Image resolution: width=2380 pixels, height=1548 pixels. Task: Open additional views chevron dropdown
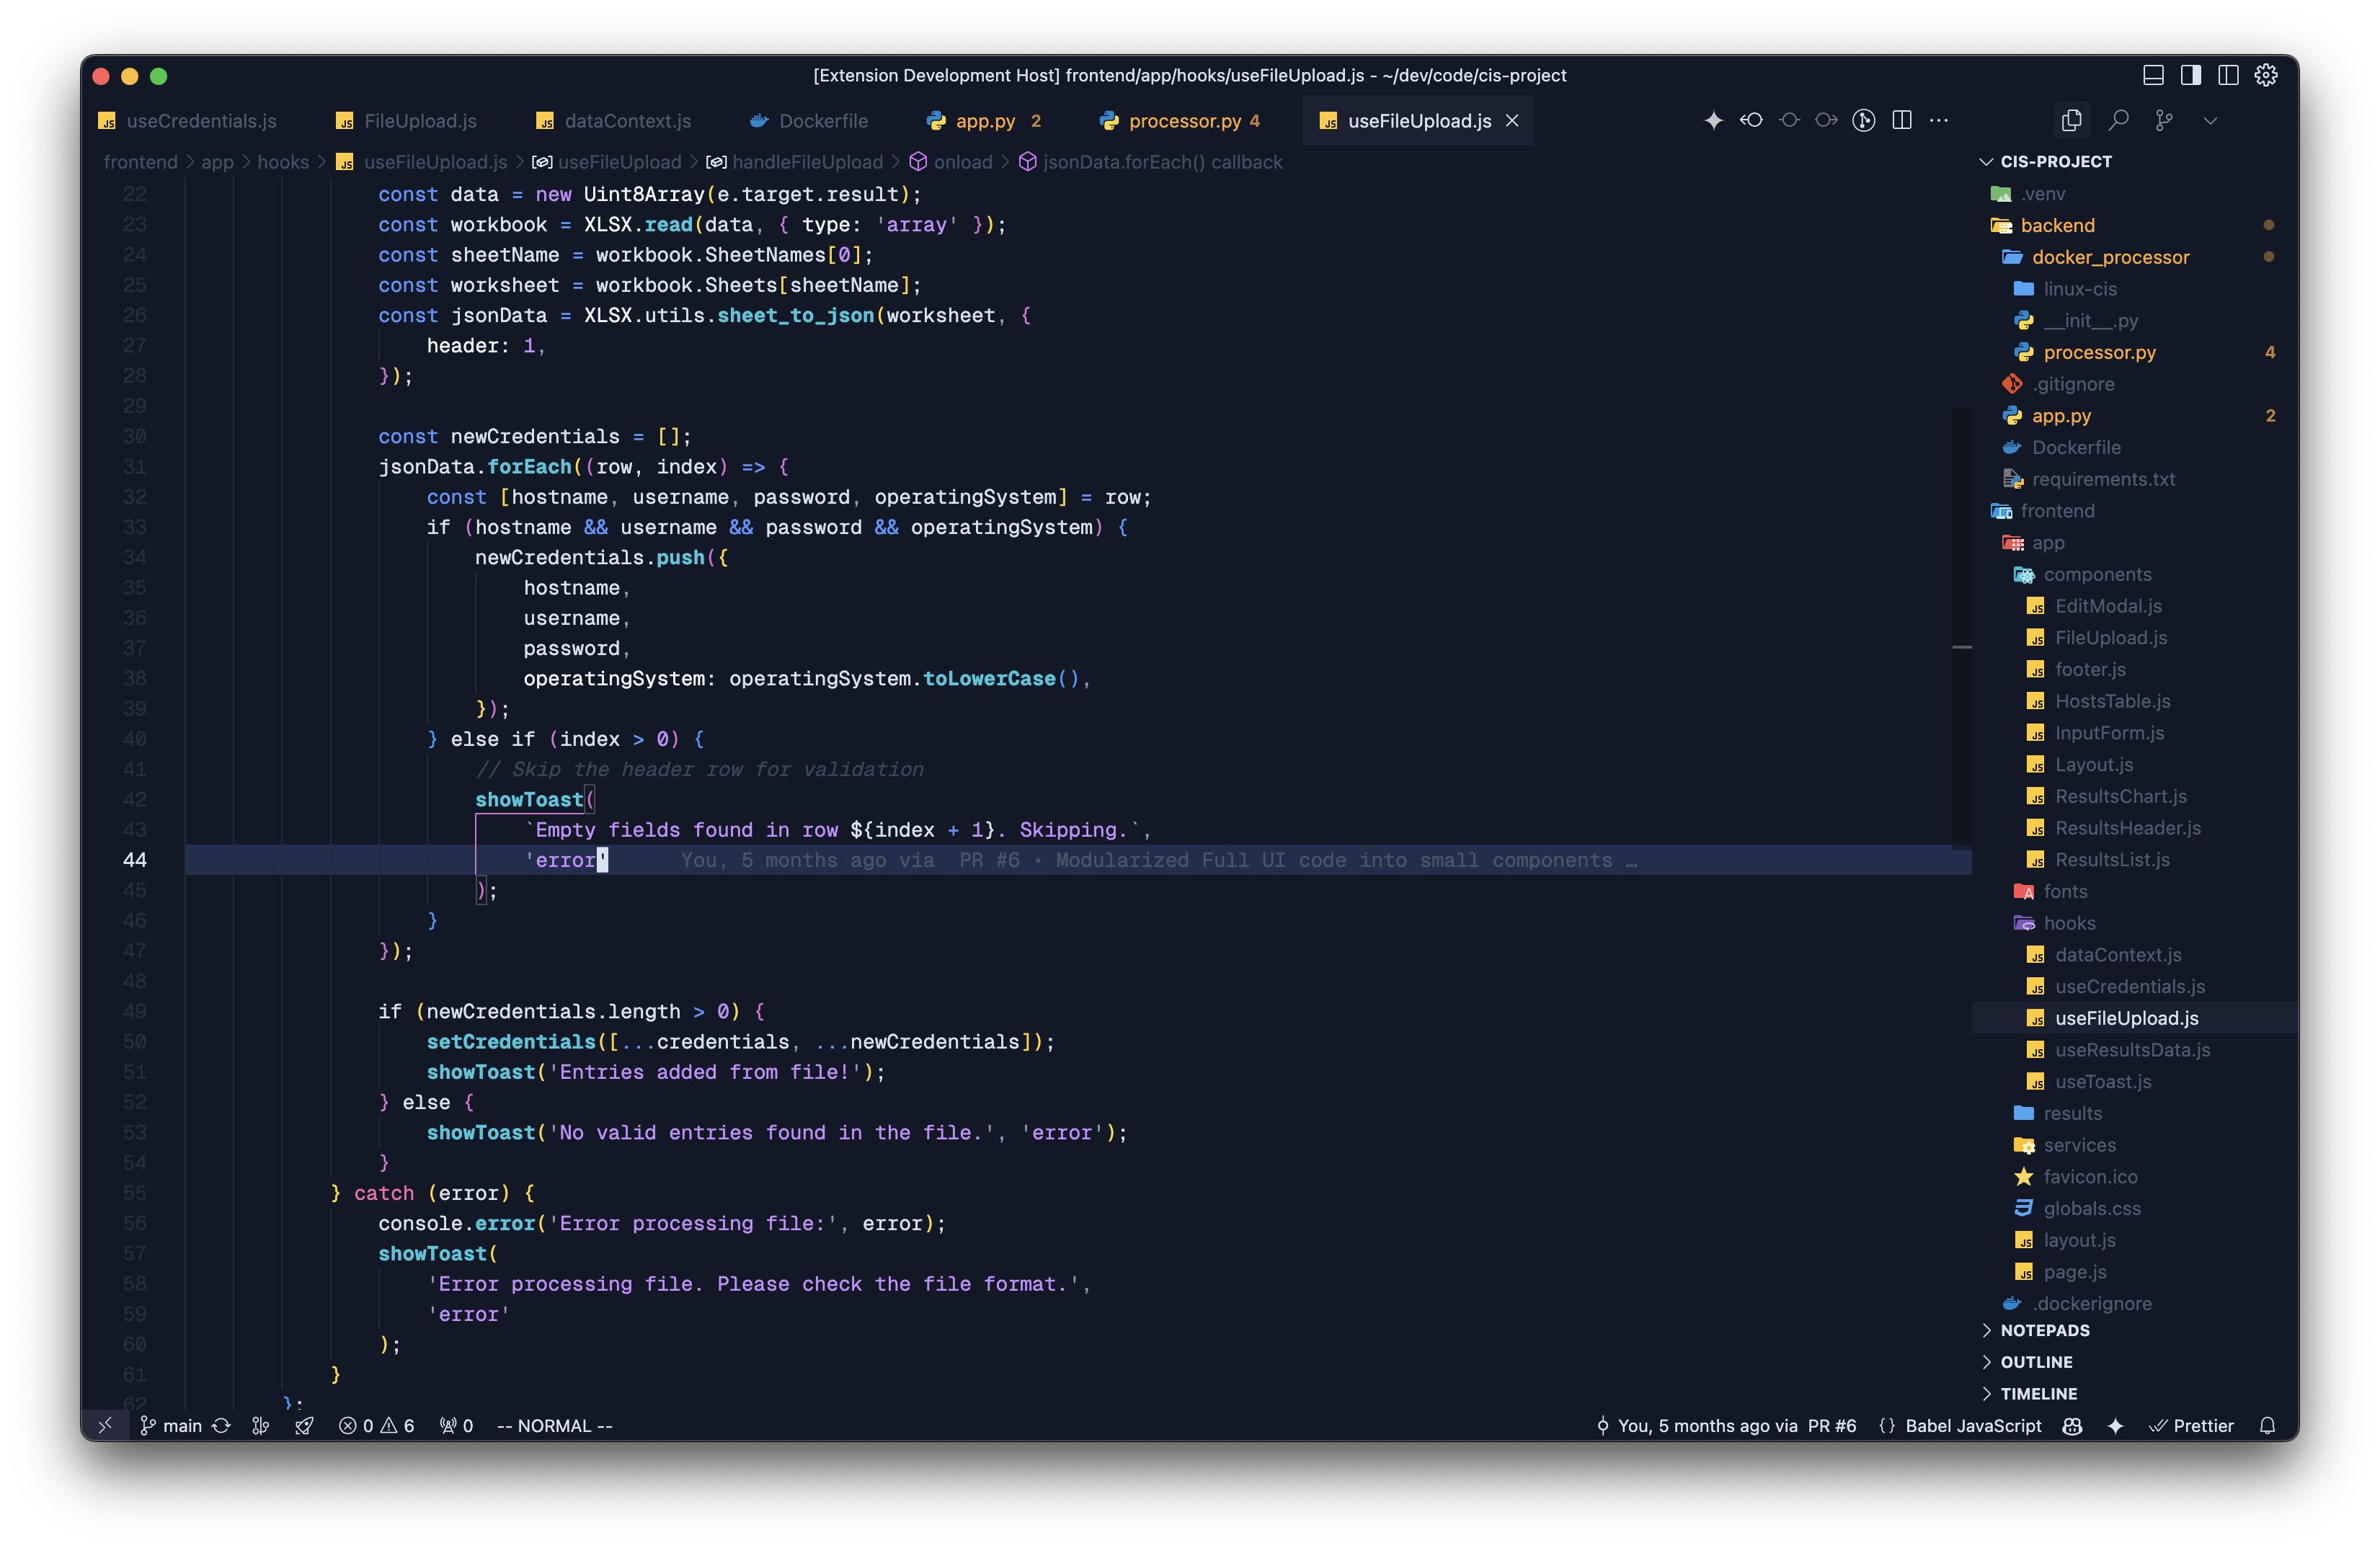2210,120
